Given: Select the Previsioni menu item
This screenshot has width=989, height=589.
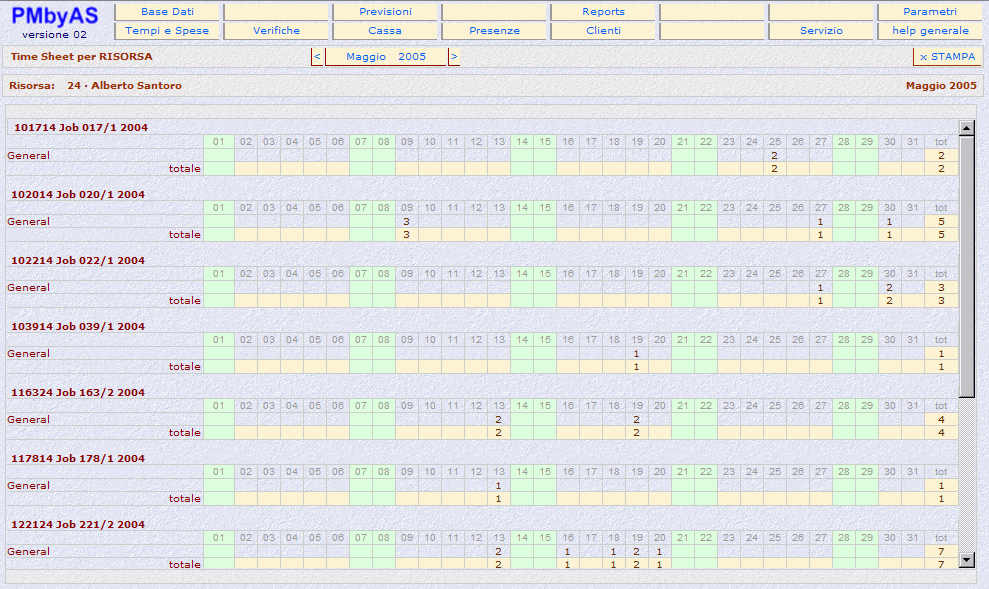Looking at the screenshot, I should click(x=385, y=12).
